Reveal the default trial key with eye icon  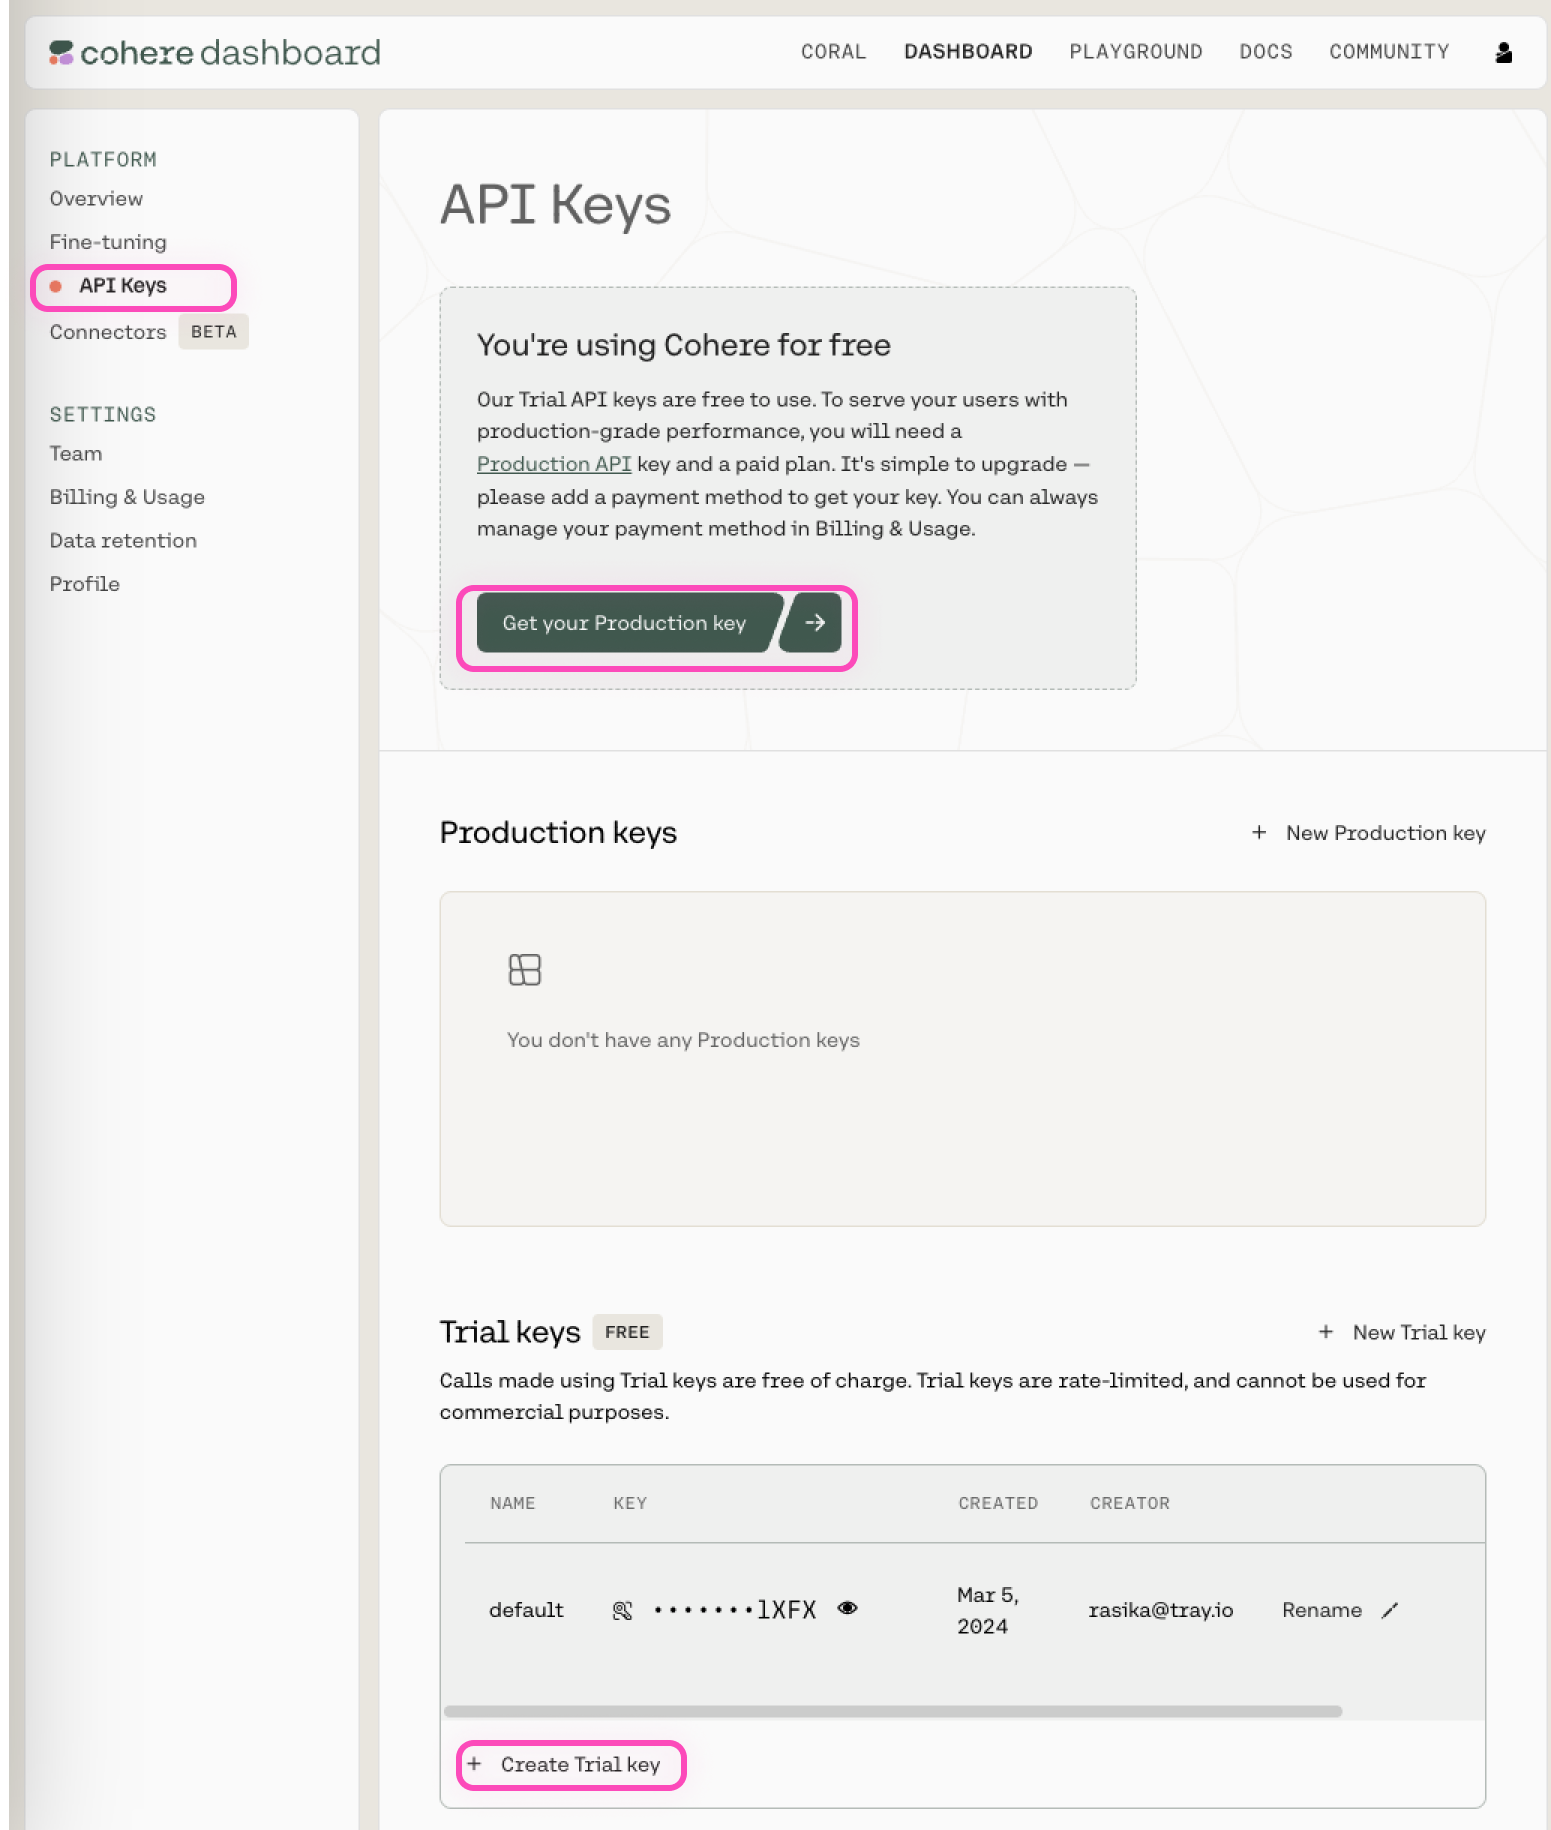847,1608
